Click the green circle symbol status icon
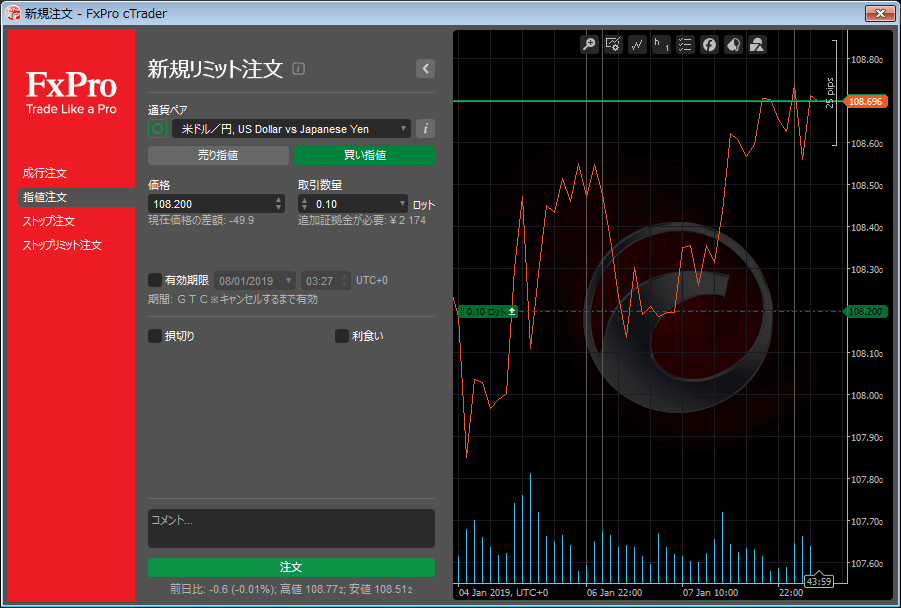The width and height of the screenshot is (901, 608). 157,129
